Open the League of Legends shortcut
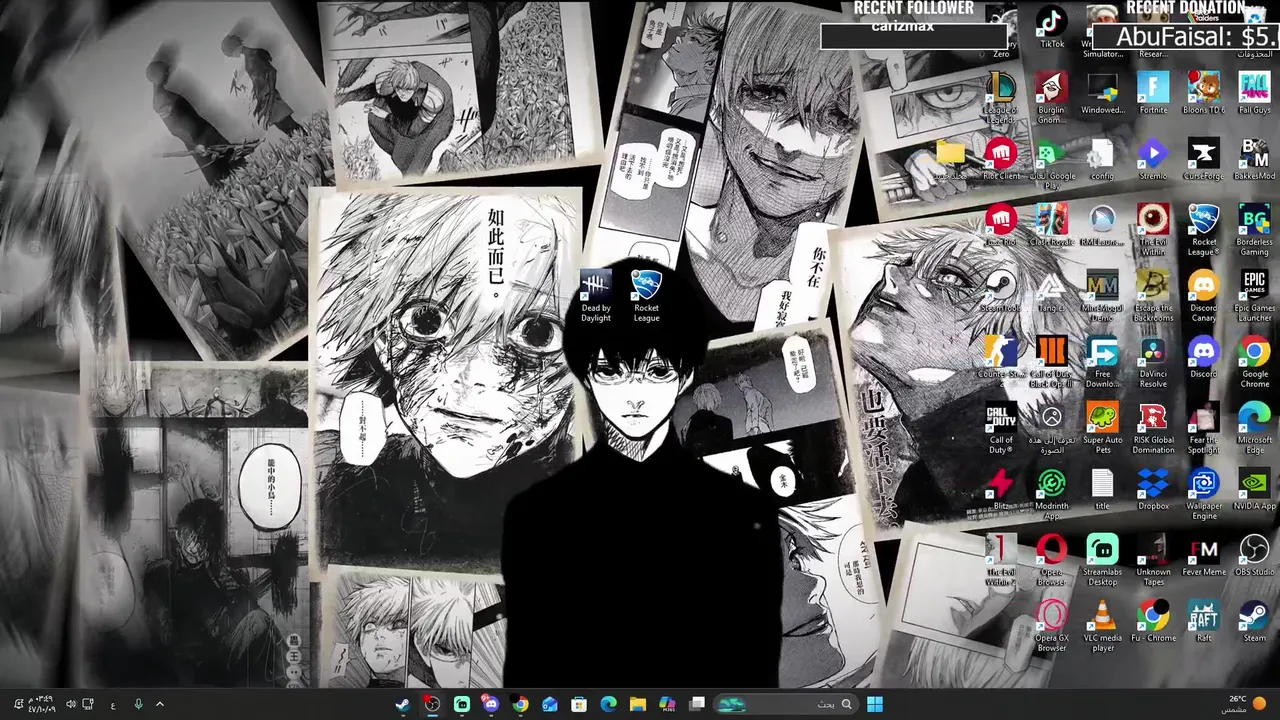Viewport: 1280px width, 720px height. pos(1001,97)
